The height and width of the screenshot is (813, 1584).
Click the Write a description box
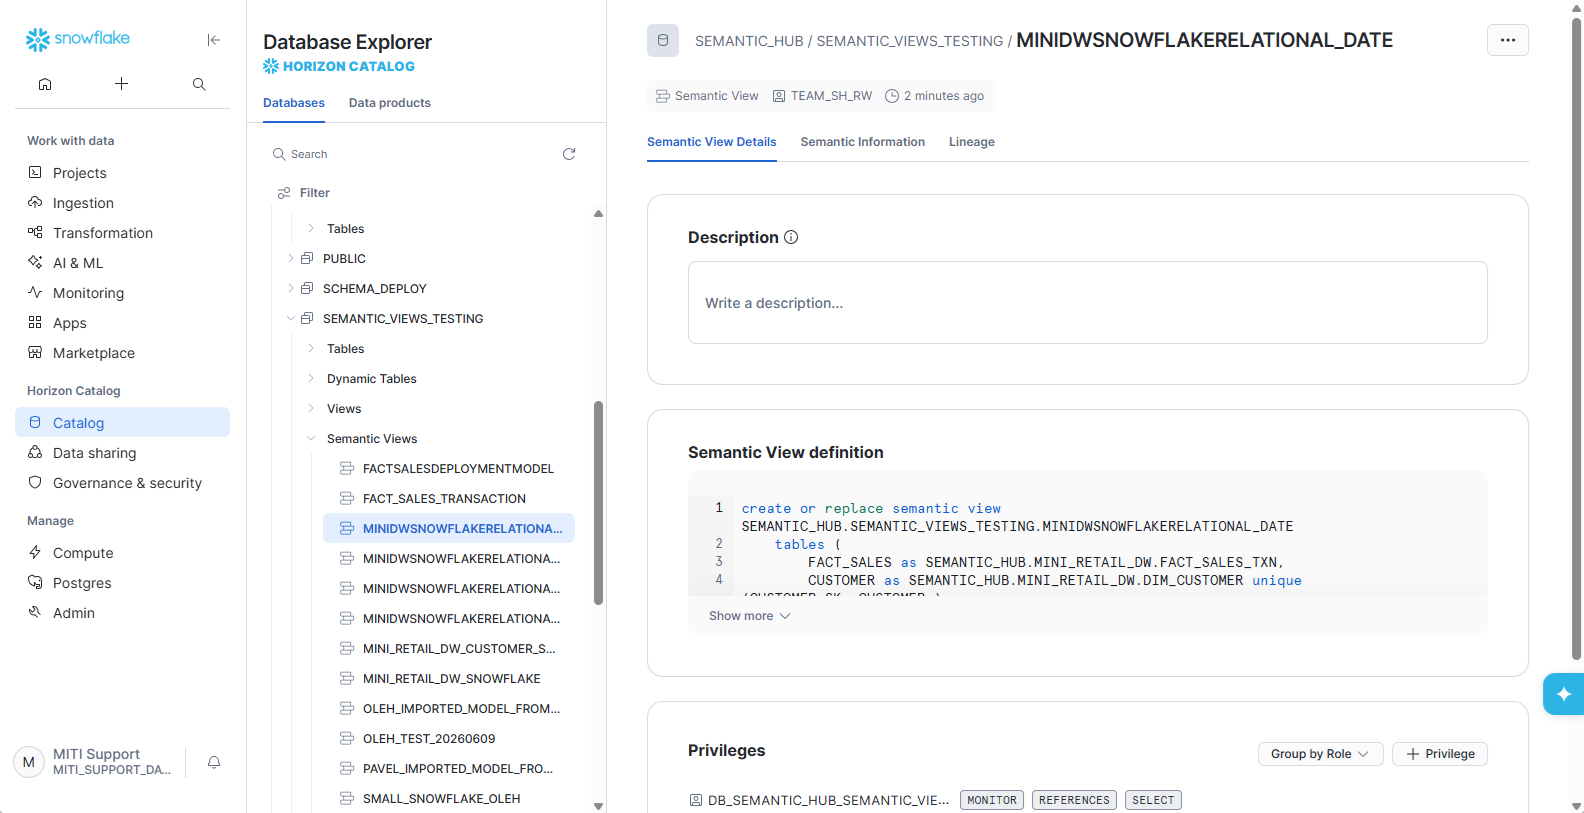pyautogui.click(x=1088, y=303)
